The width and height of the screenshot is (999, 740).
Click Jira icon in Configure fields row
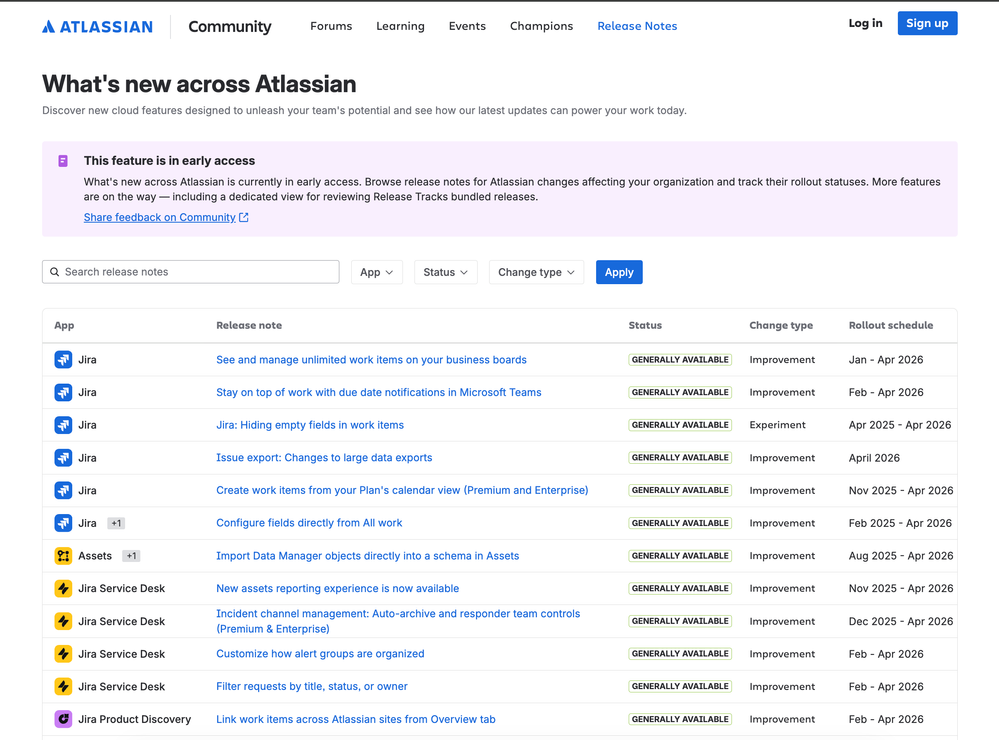tap(63, 523)
